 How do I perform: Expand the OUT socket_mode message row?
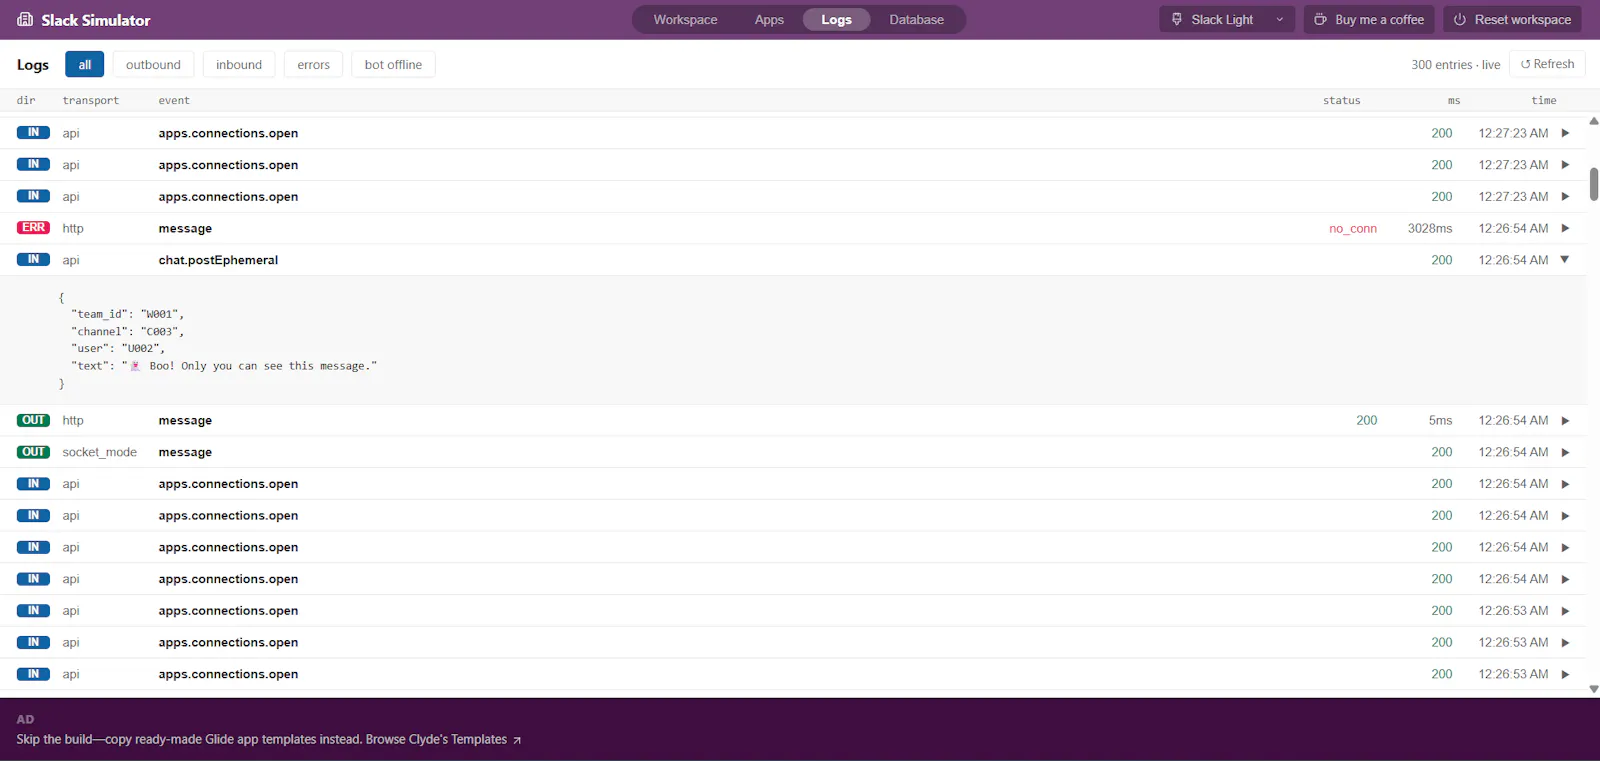tap(1565, 452)
